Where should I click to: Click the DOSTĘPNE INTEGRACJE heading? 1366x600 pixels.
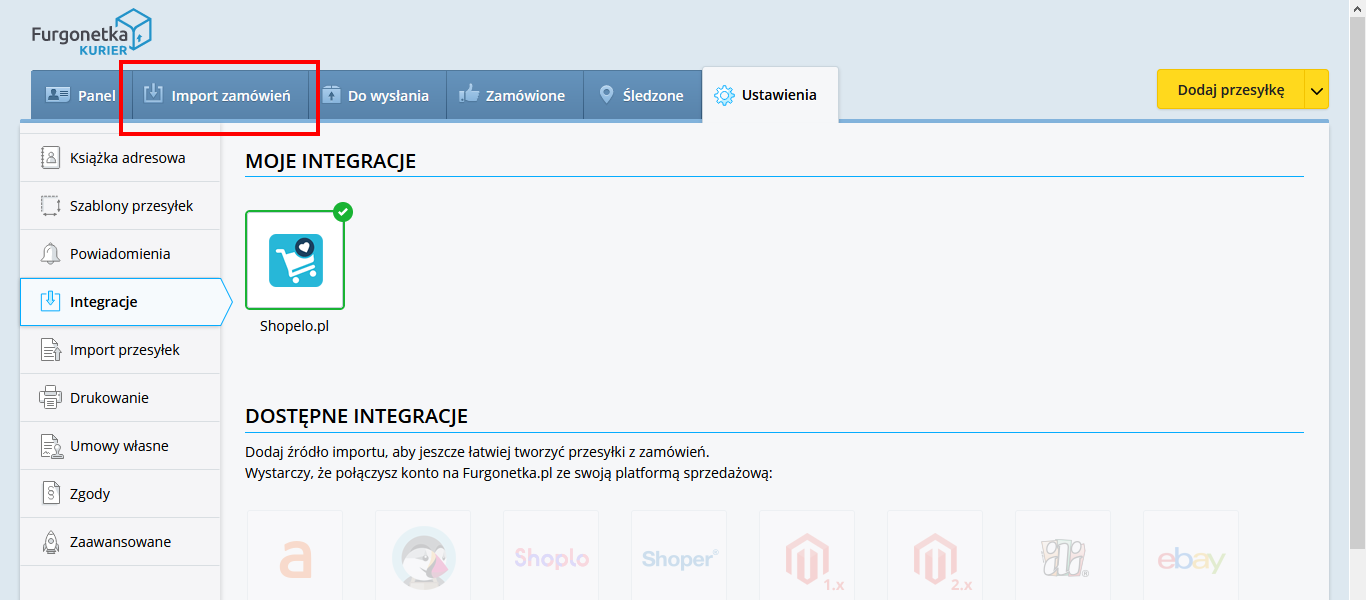tap(356, 416)
